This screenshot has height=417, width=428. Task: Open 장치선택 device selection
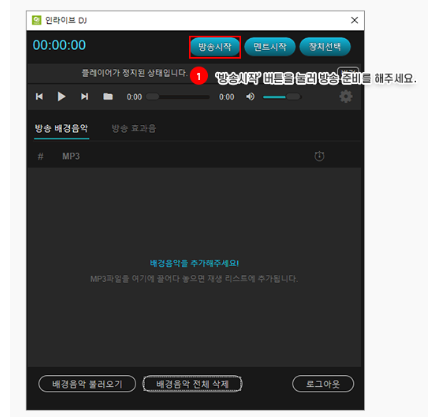point(325,47)
